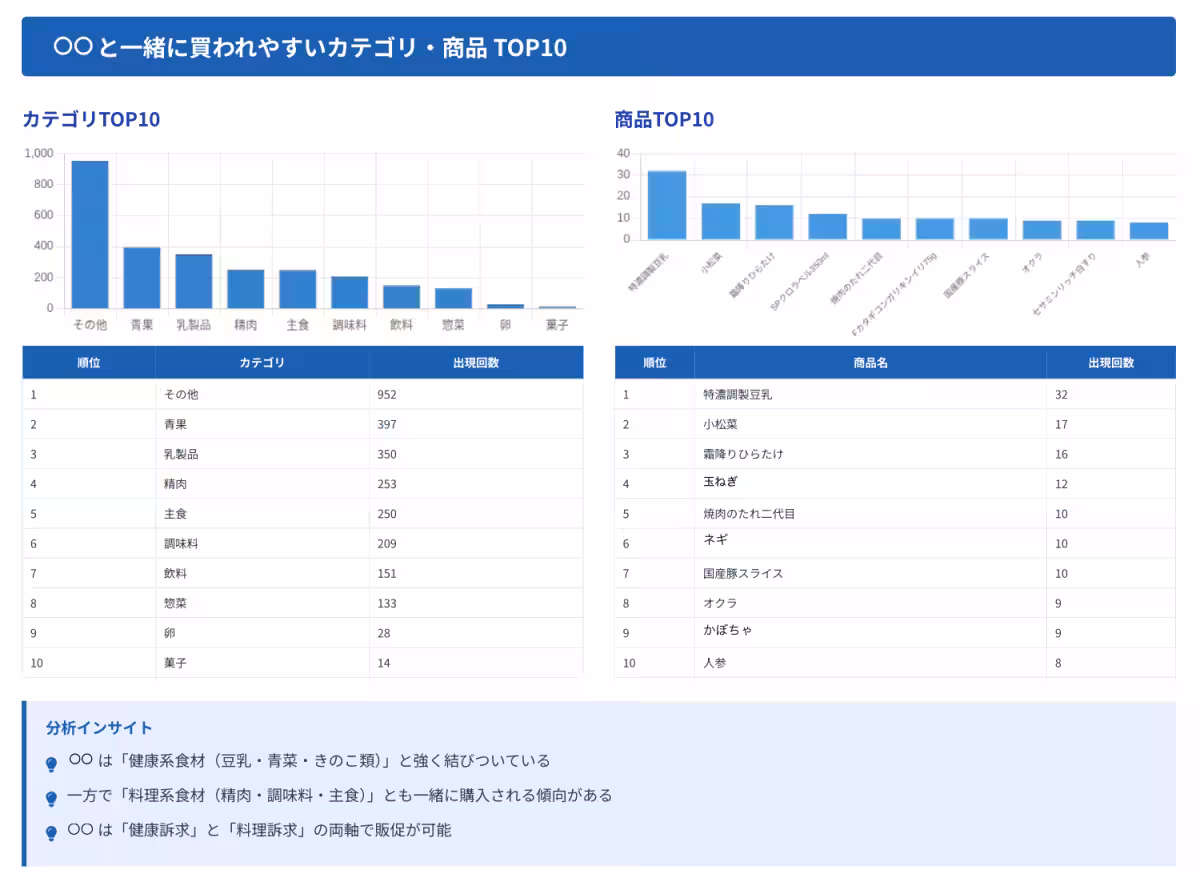
Task: Sort by 出現回数 in the product table
Action: point(1111,363)
